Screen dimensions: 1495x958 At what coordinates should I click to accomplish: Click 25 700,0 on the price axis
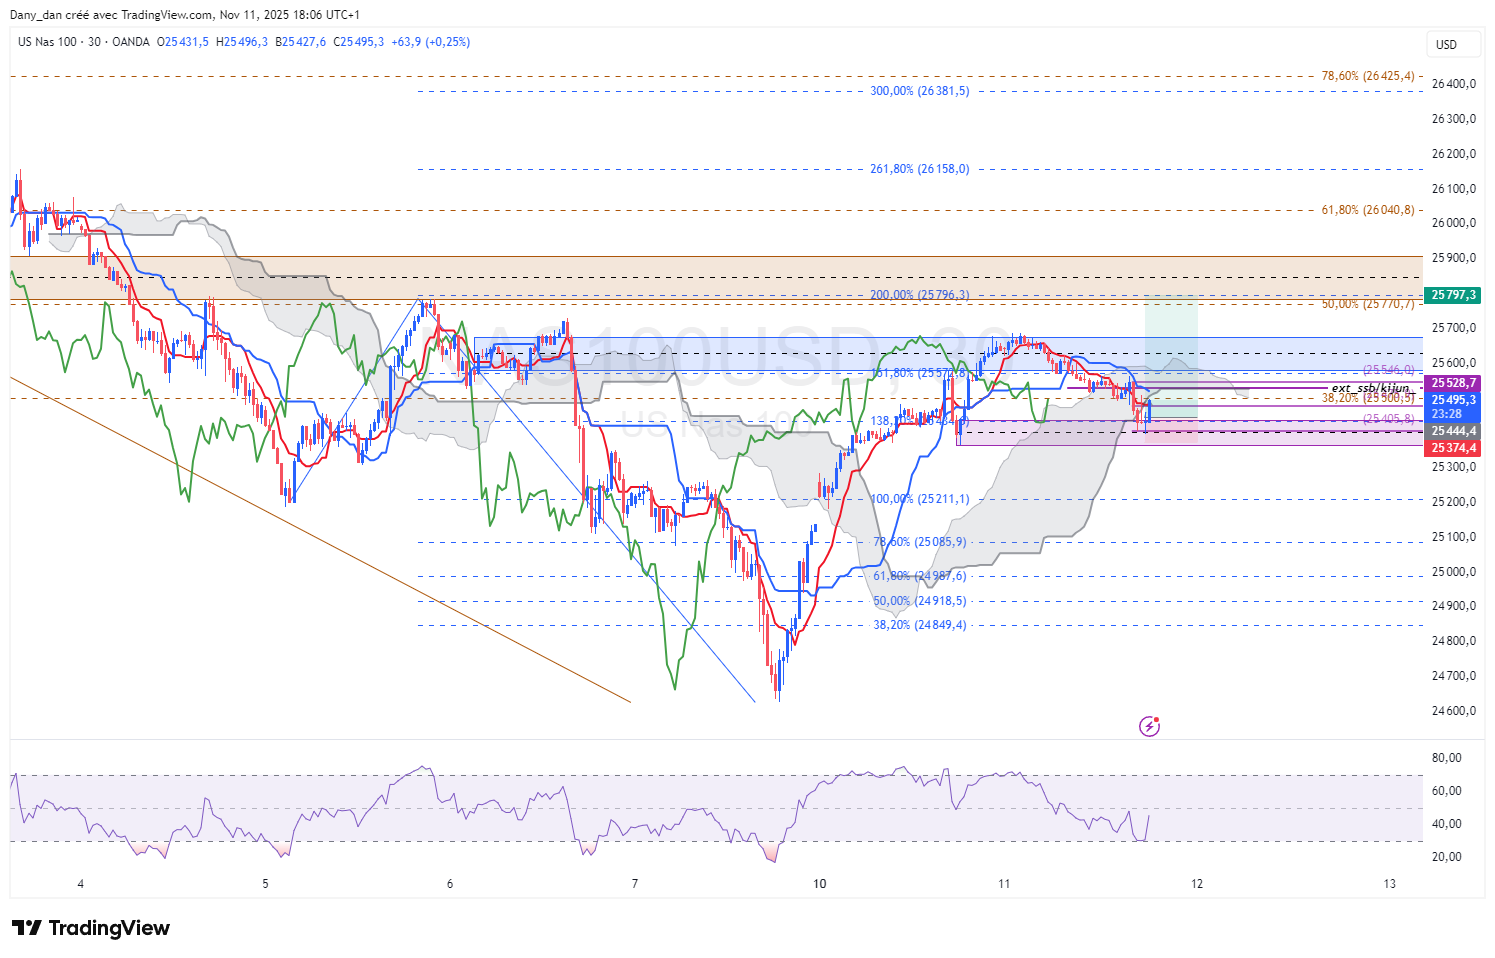(x=1454, y=328)
